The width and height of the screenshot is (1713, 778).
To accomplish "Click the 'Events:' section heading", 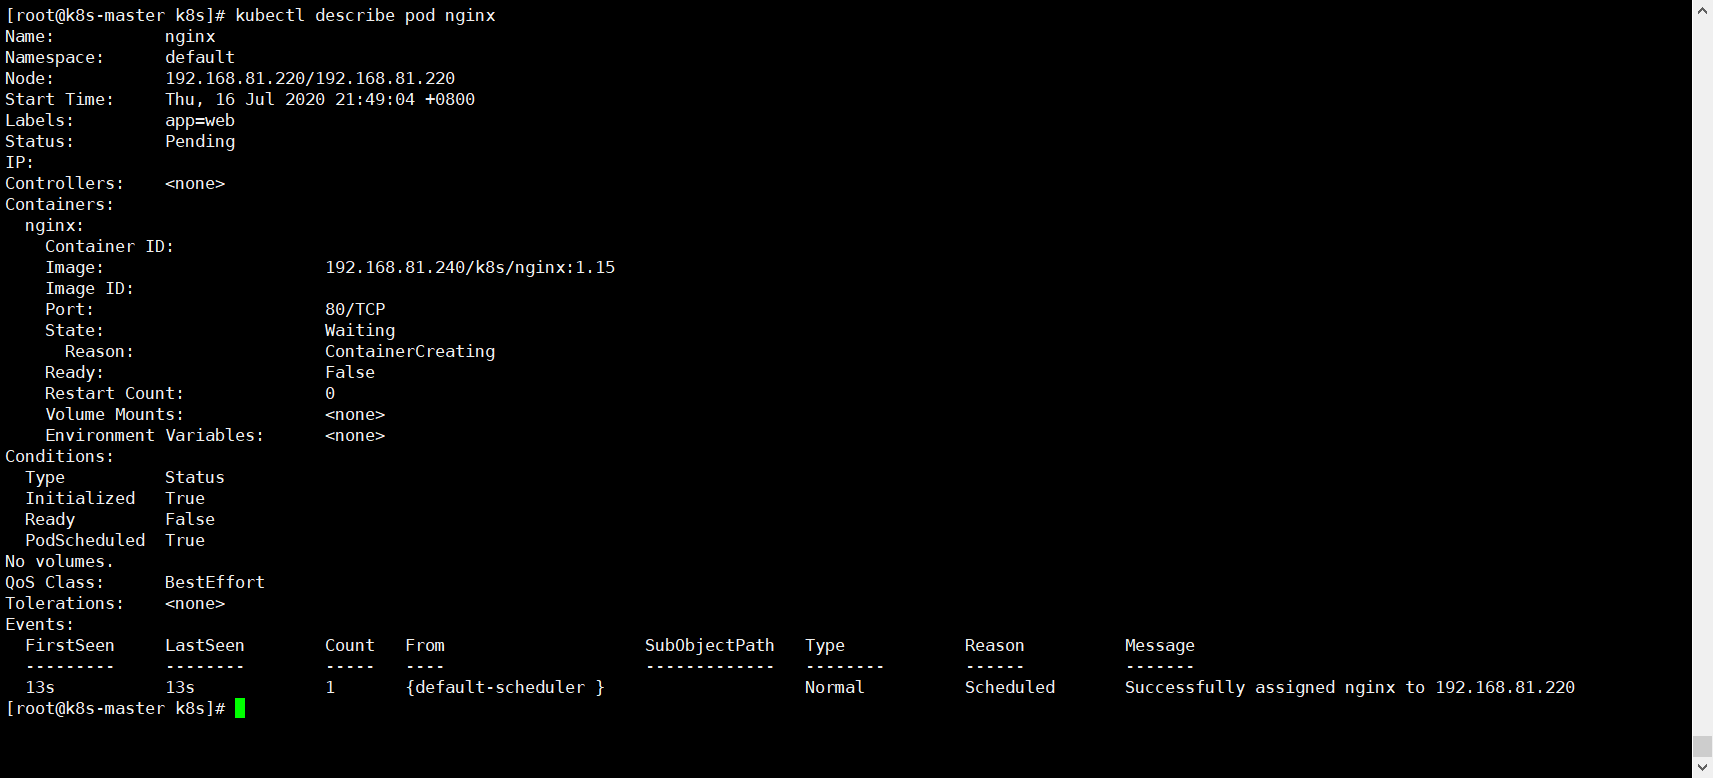I will (x=39, y=624).
